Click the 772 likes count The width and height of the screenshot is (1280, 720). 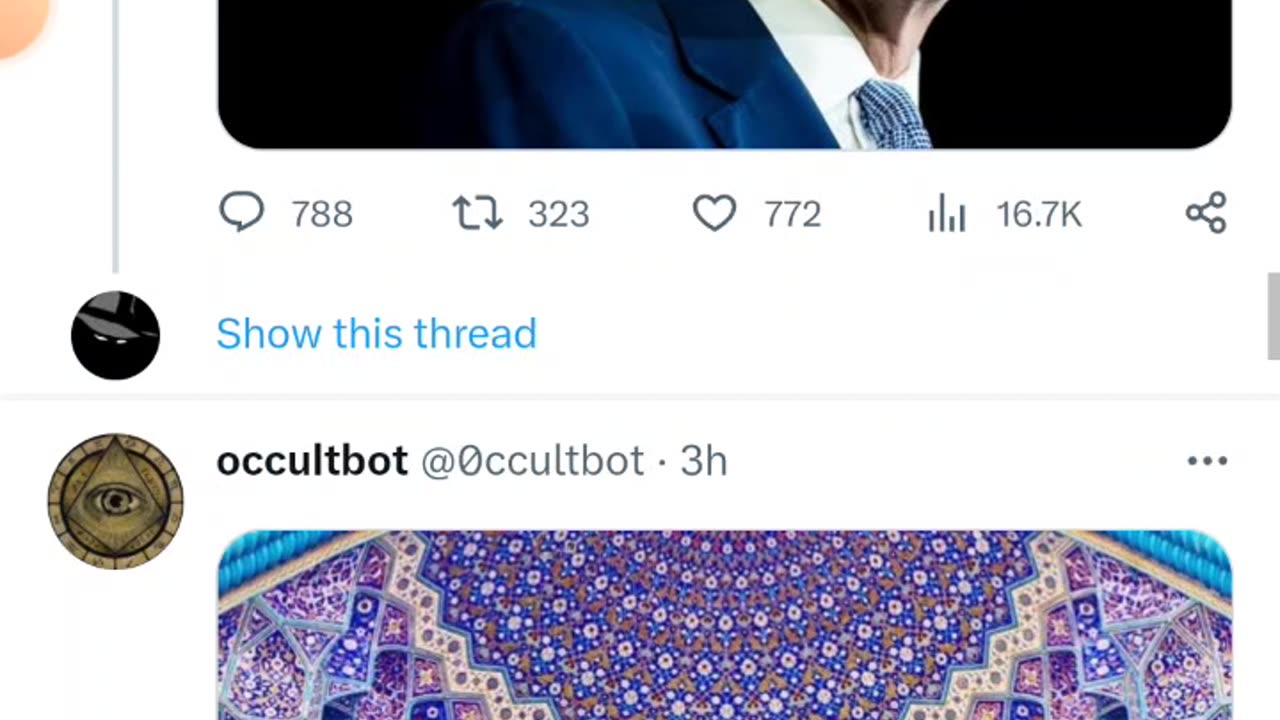pyautogui.click(x=792, y=214)
